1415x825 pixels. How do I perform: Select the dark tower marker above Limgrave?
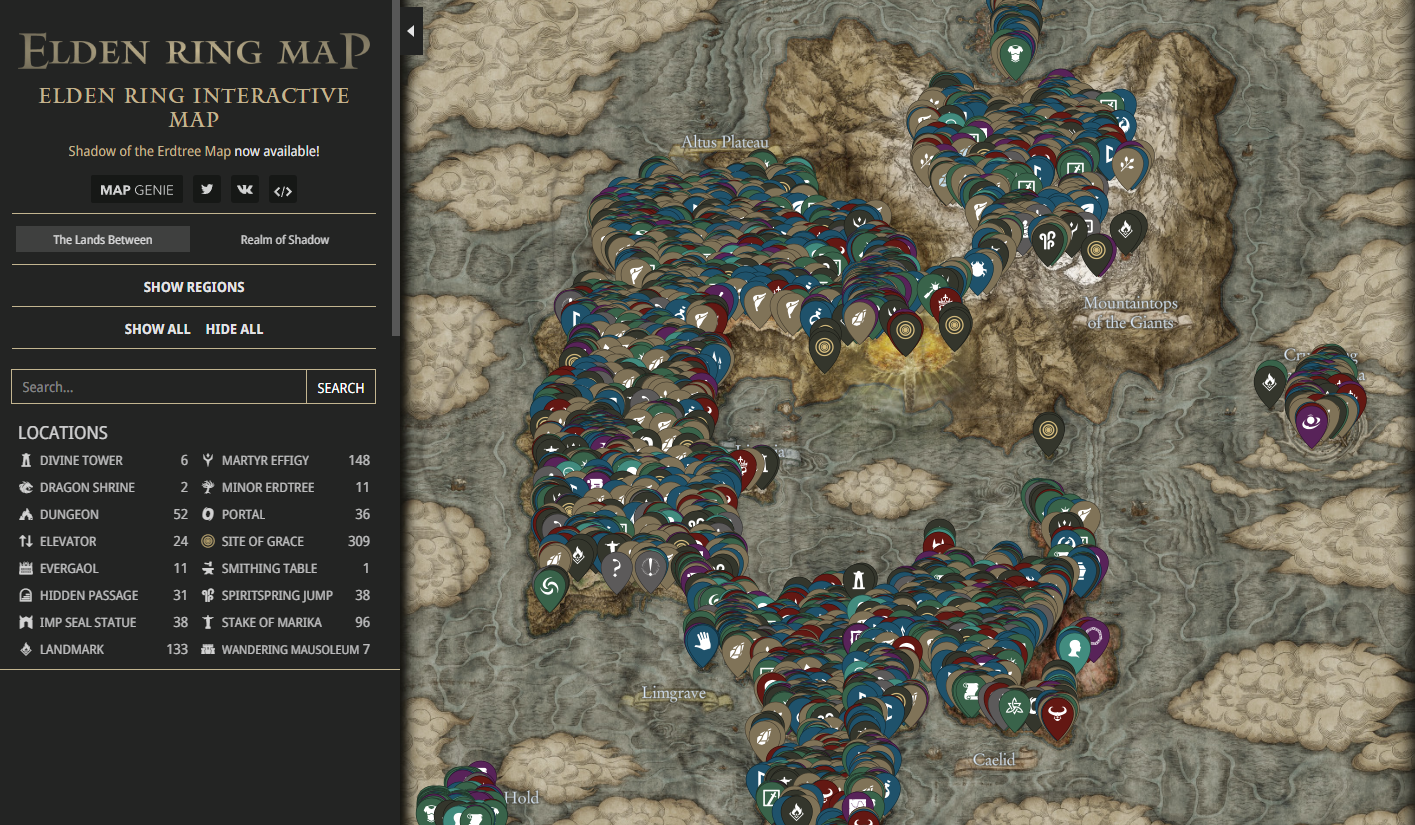[859, 581]
